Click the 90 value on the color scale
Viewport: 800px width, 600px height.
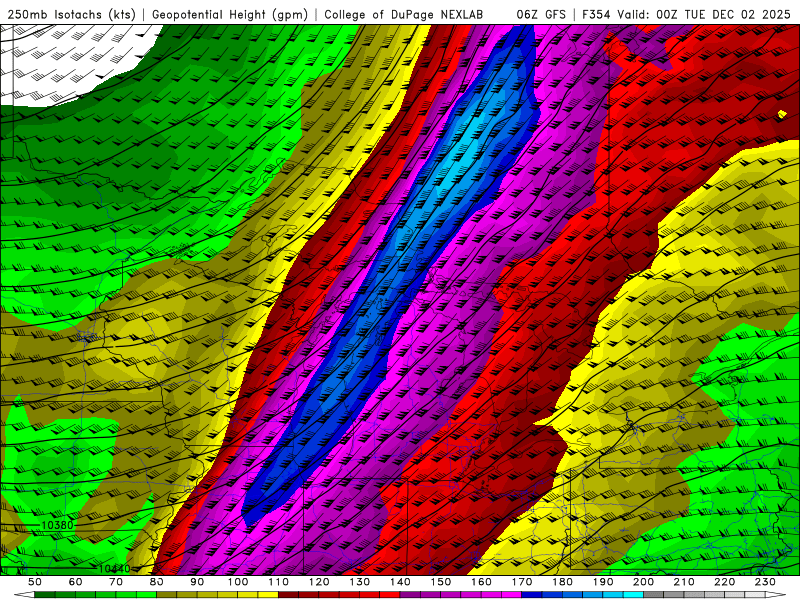(197, 582)
